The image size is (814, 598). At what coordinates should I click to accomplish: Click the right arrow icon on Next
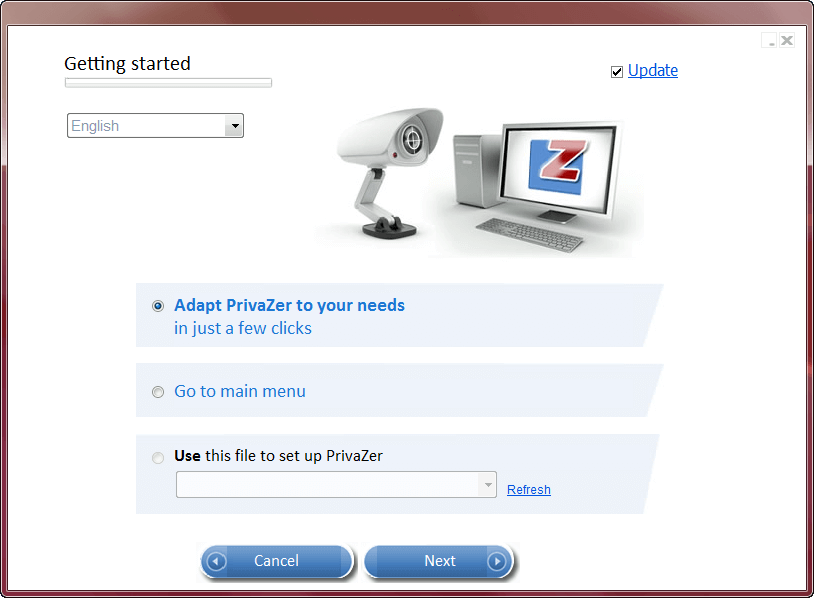coord(497,561)
